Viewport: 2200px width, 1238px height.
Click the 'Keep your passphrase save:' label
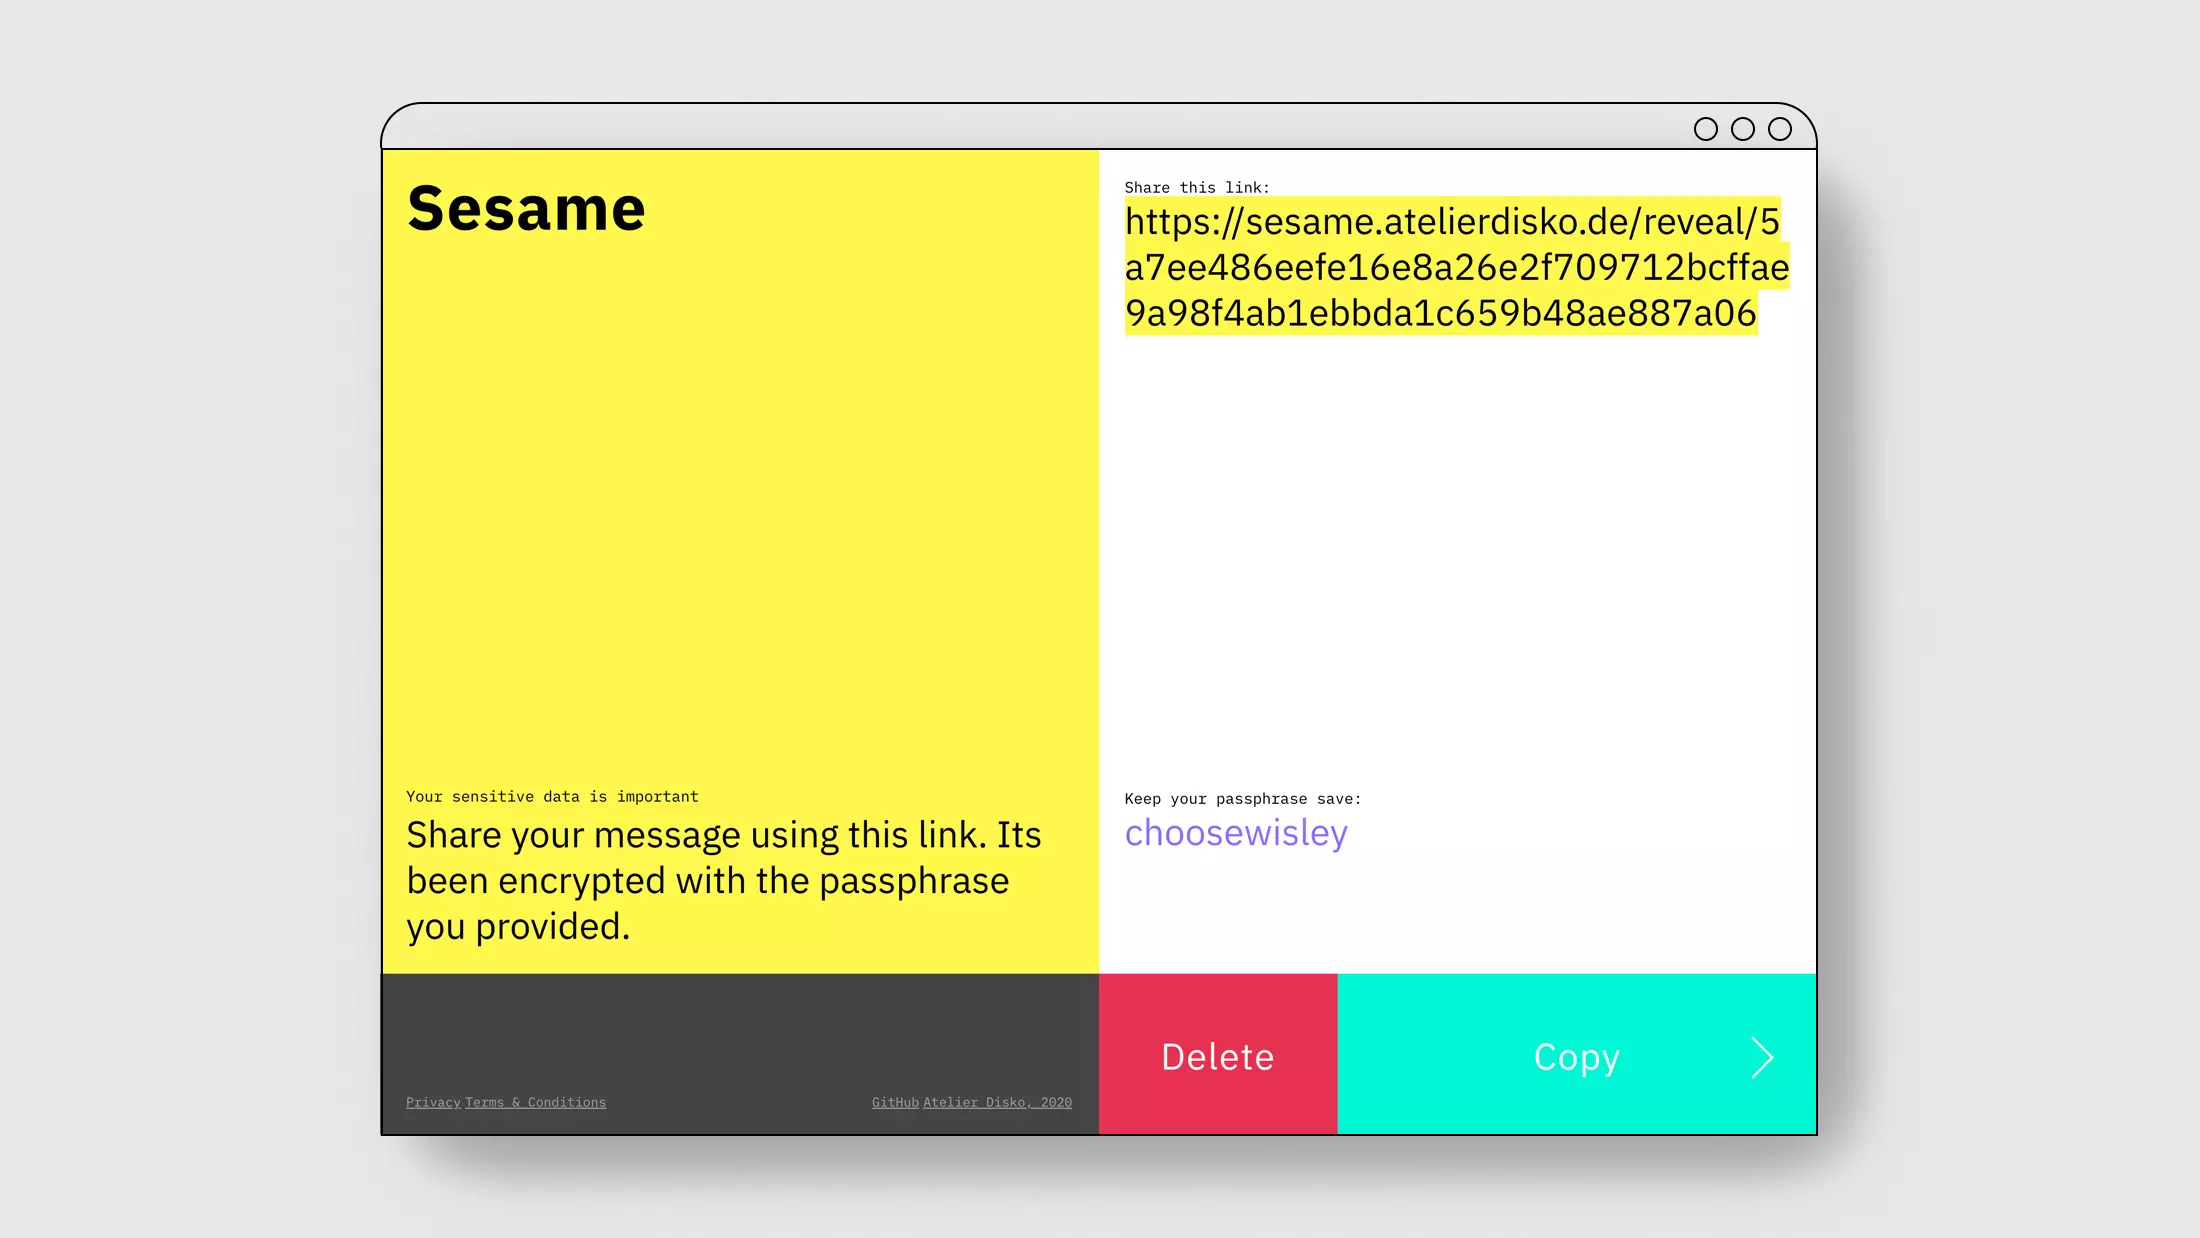click(x=1242, y=798)
